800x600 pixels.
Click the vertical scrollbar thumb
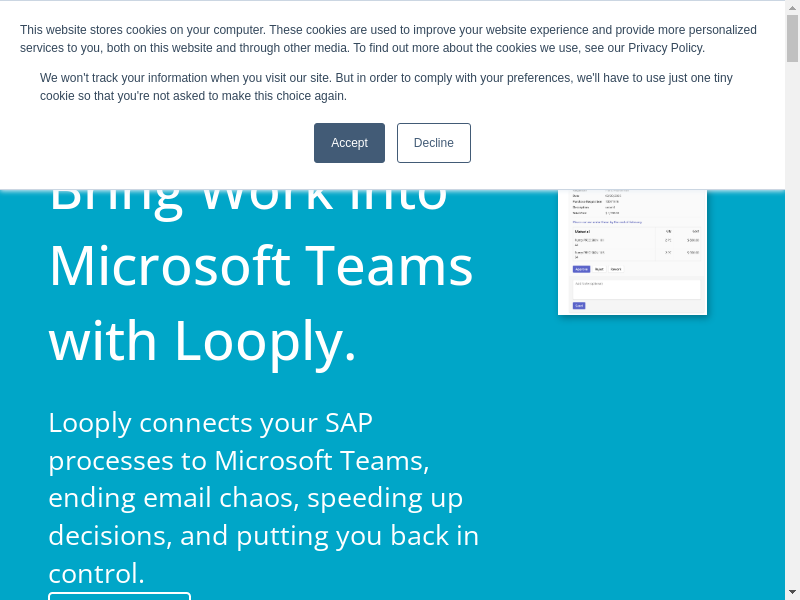(792, 38)
